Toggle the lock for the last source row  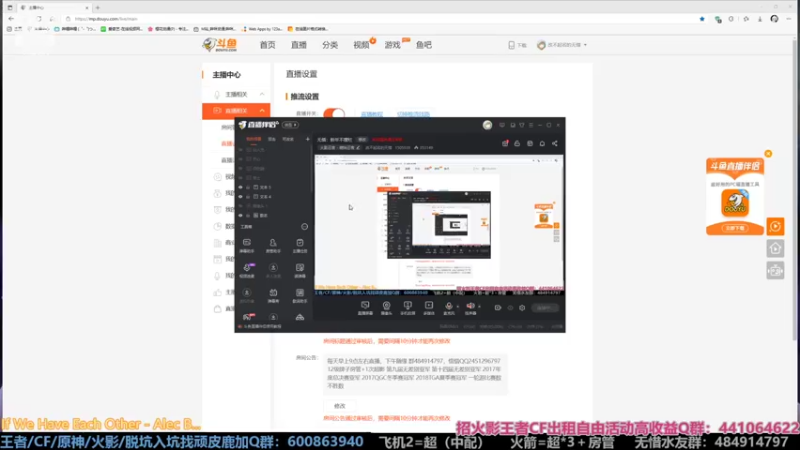coord(248,215)
